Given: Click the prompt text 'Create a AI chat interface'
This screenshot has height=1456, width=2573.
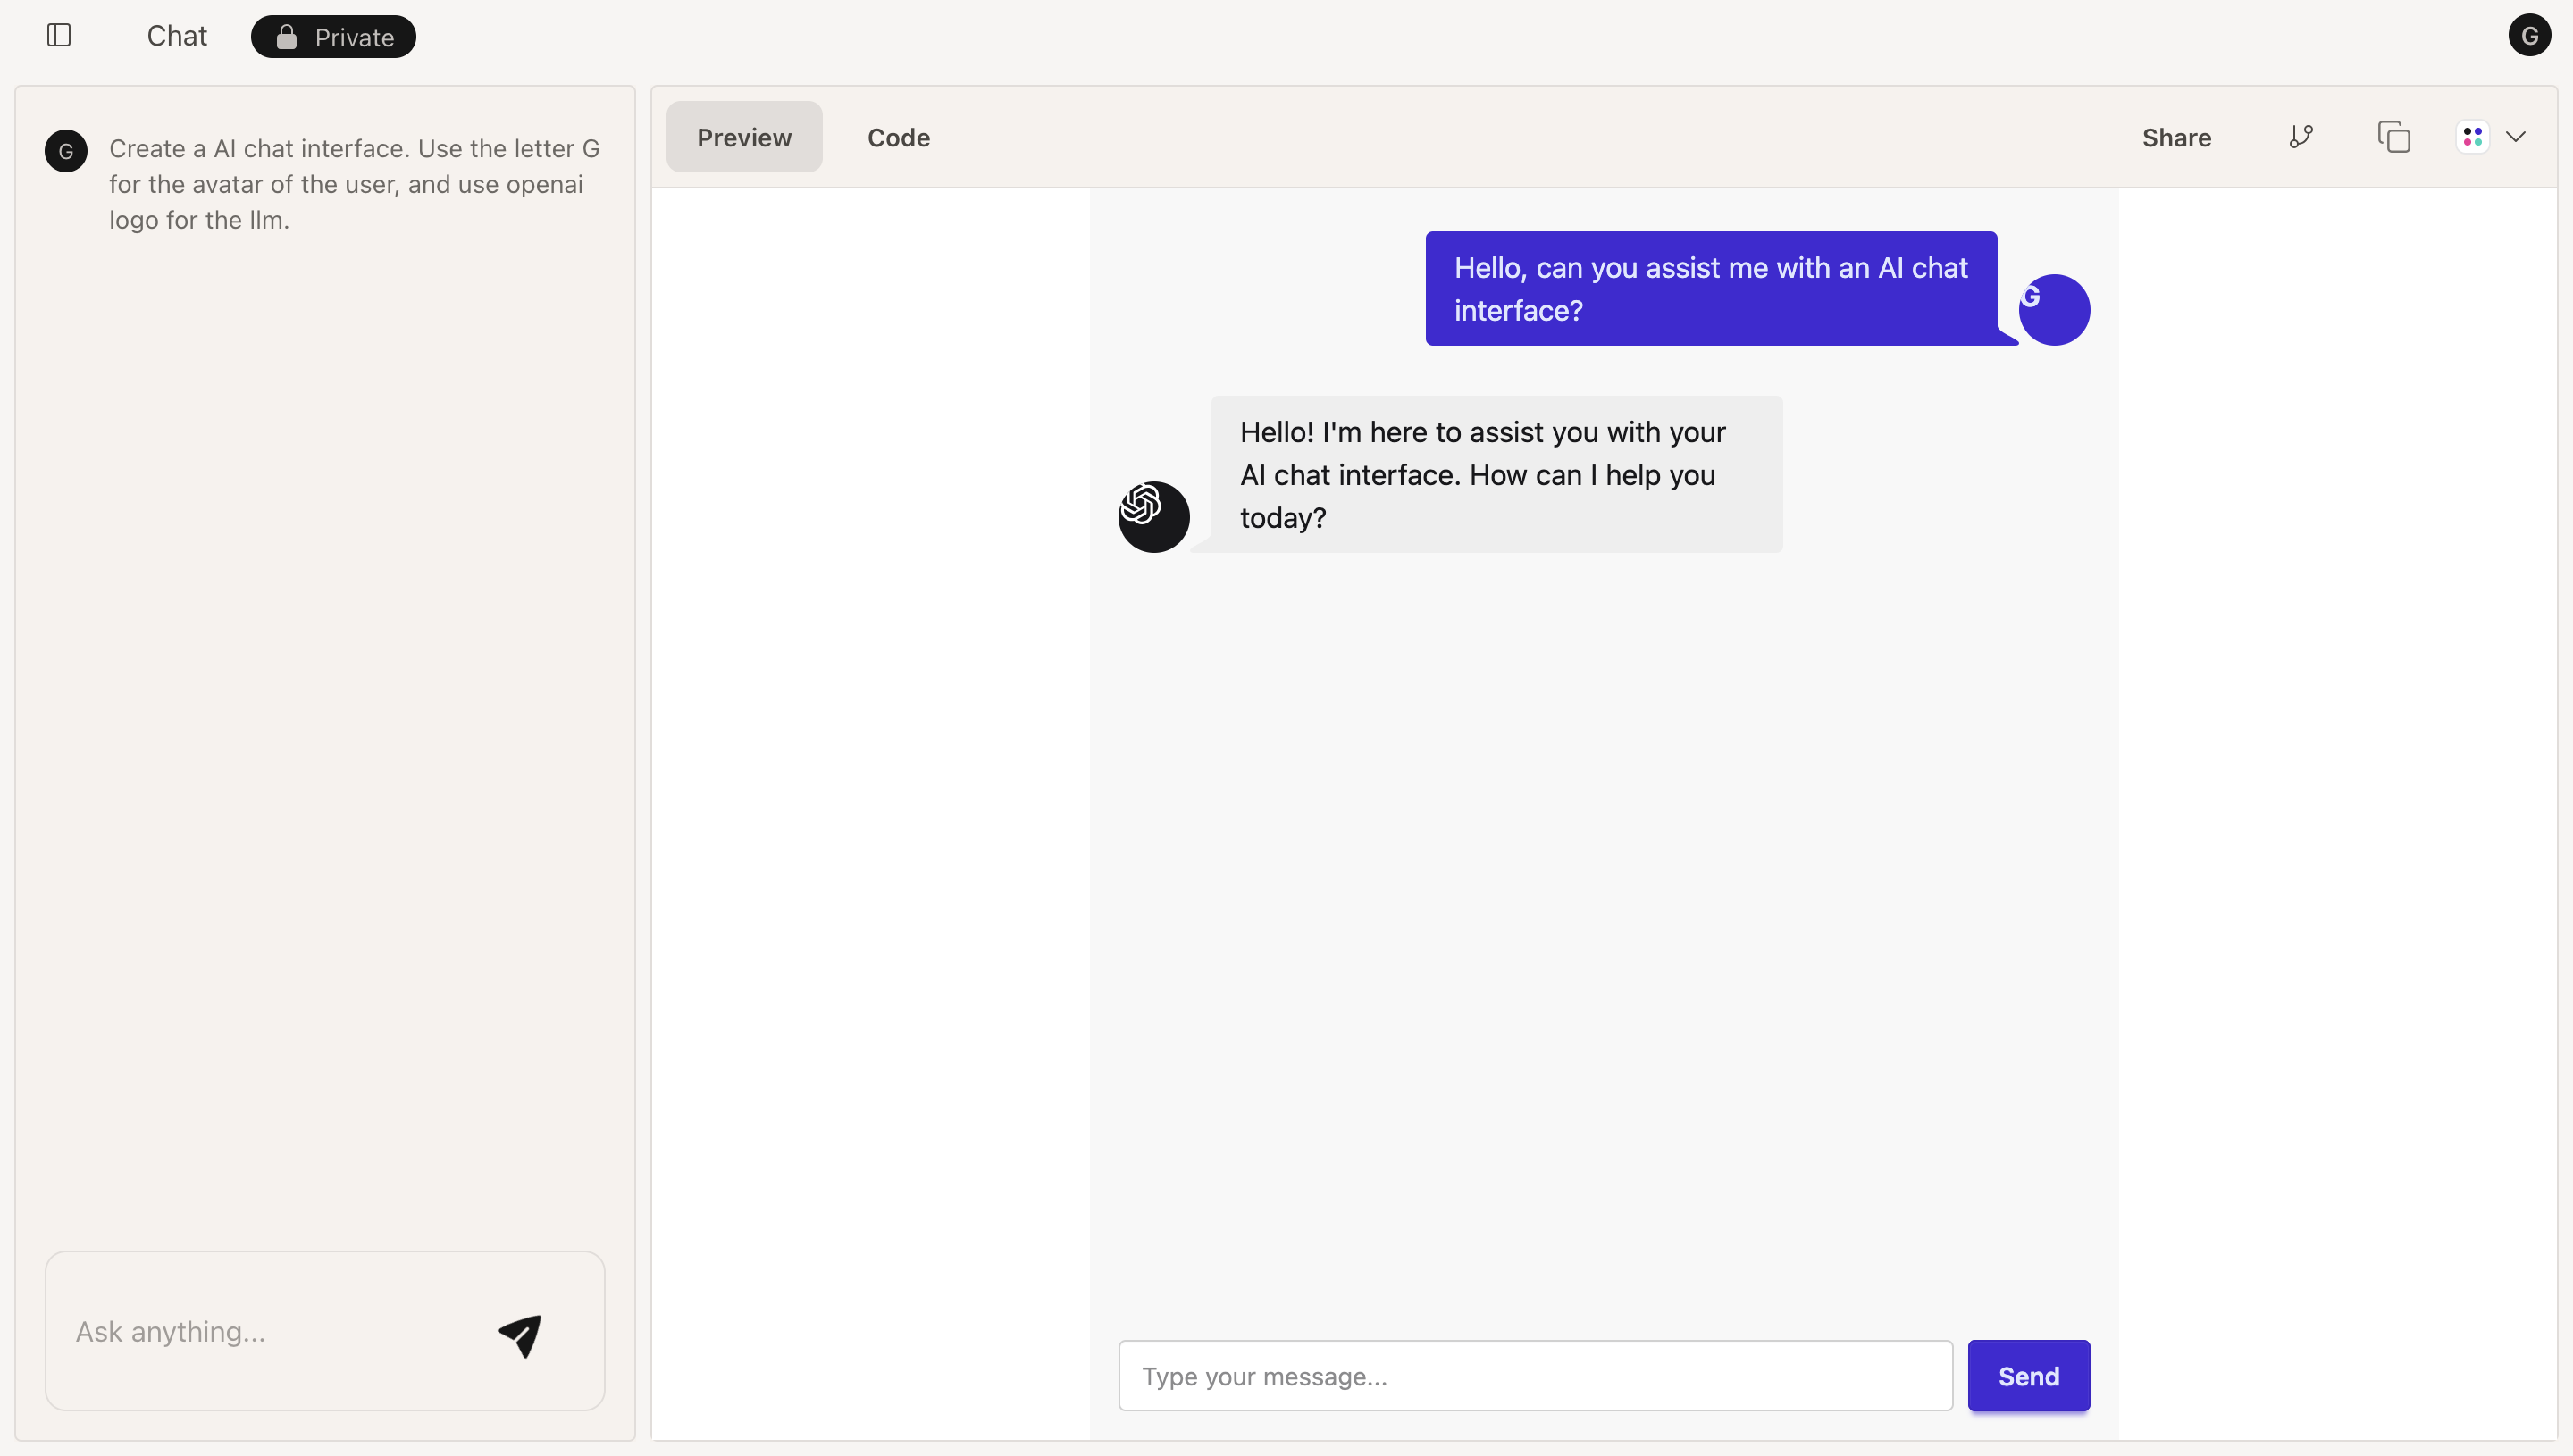Looking at the screenshot, I should coord(354,184).
